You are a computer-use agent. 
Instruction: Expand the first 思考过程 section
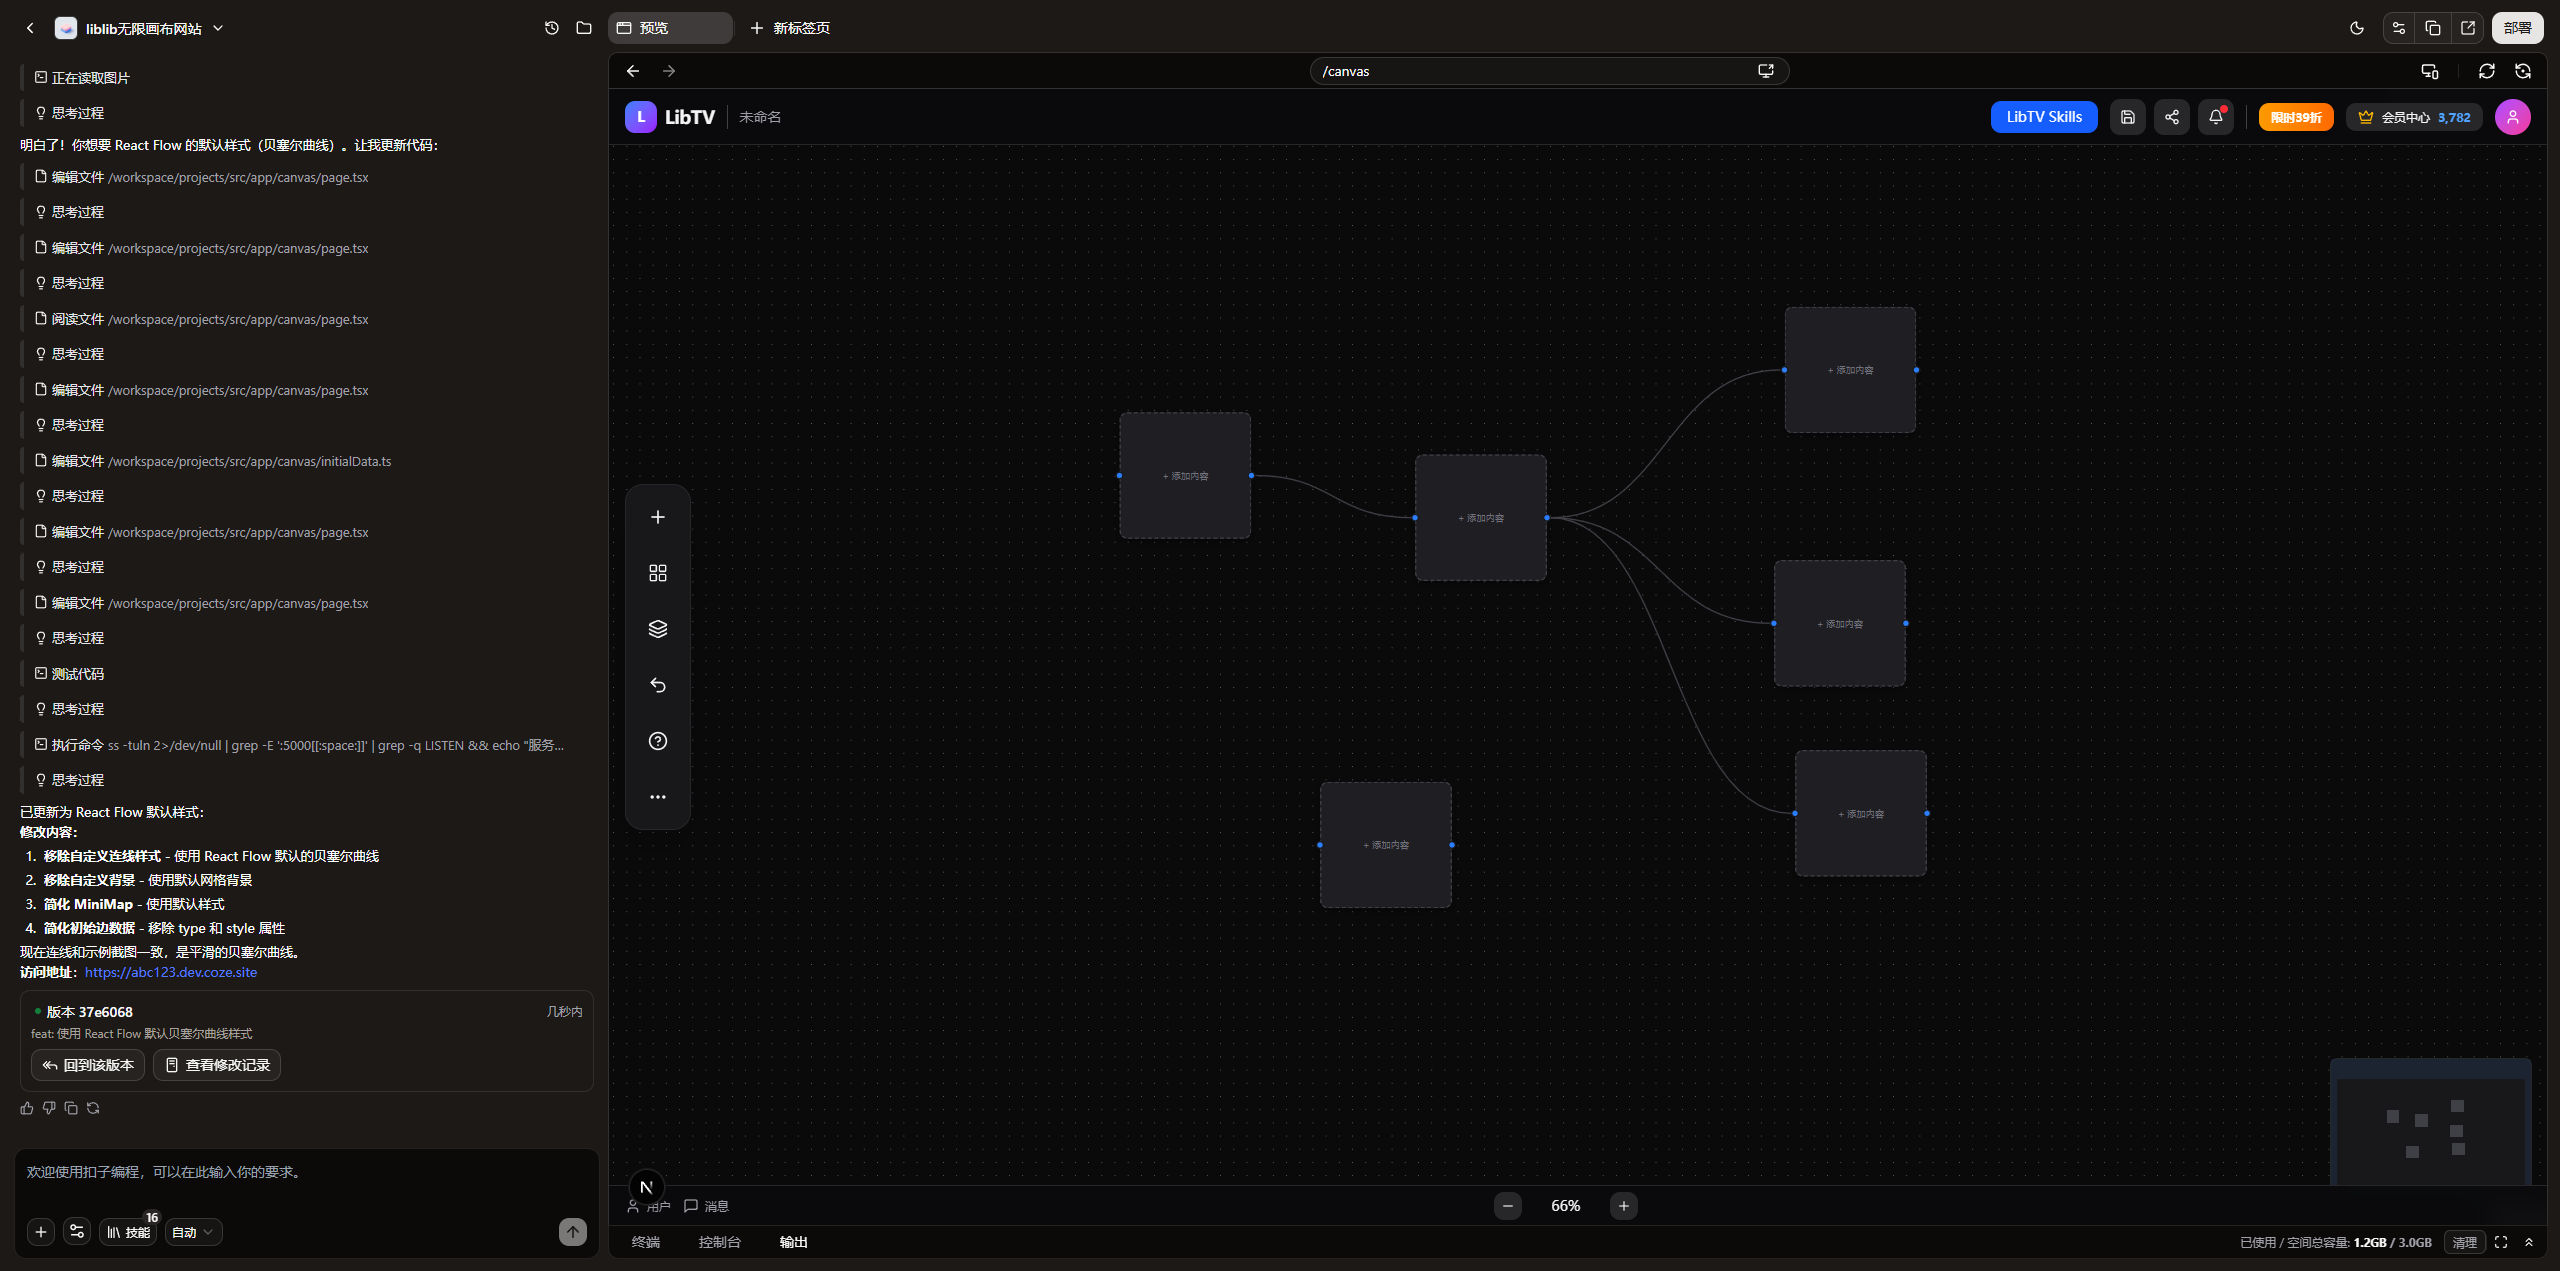point(77,113)
